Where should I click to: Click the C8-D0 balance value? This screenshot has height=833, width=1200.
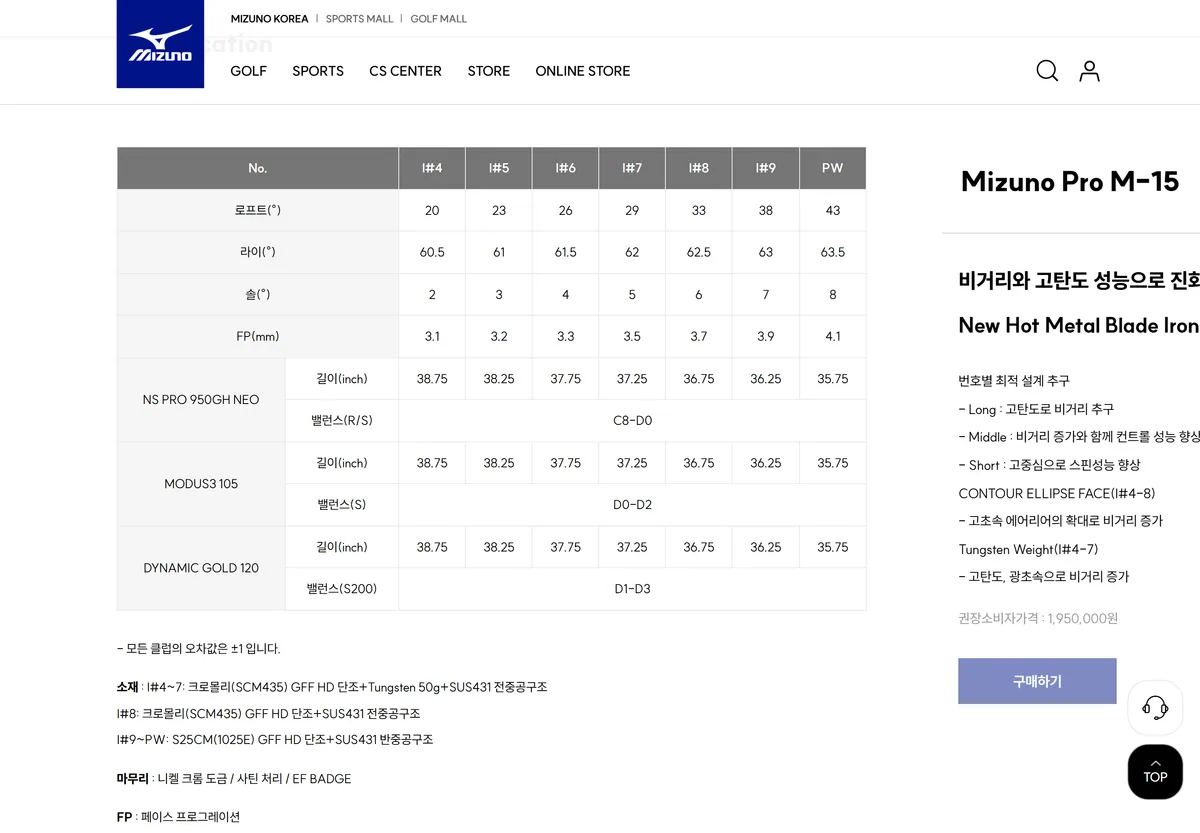click(x=632, y=421)
